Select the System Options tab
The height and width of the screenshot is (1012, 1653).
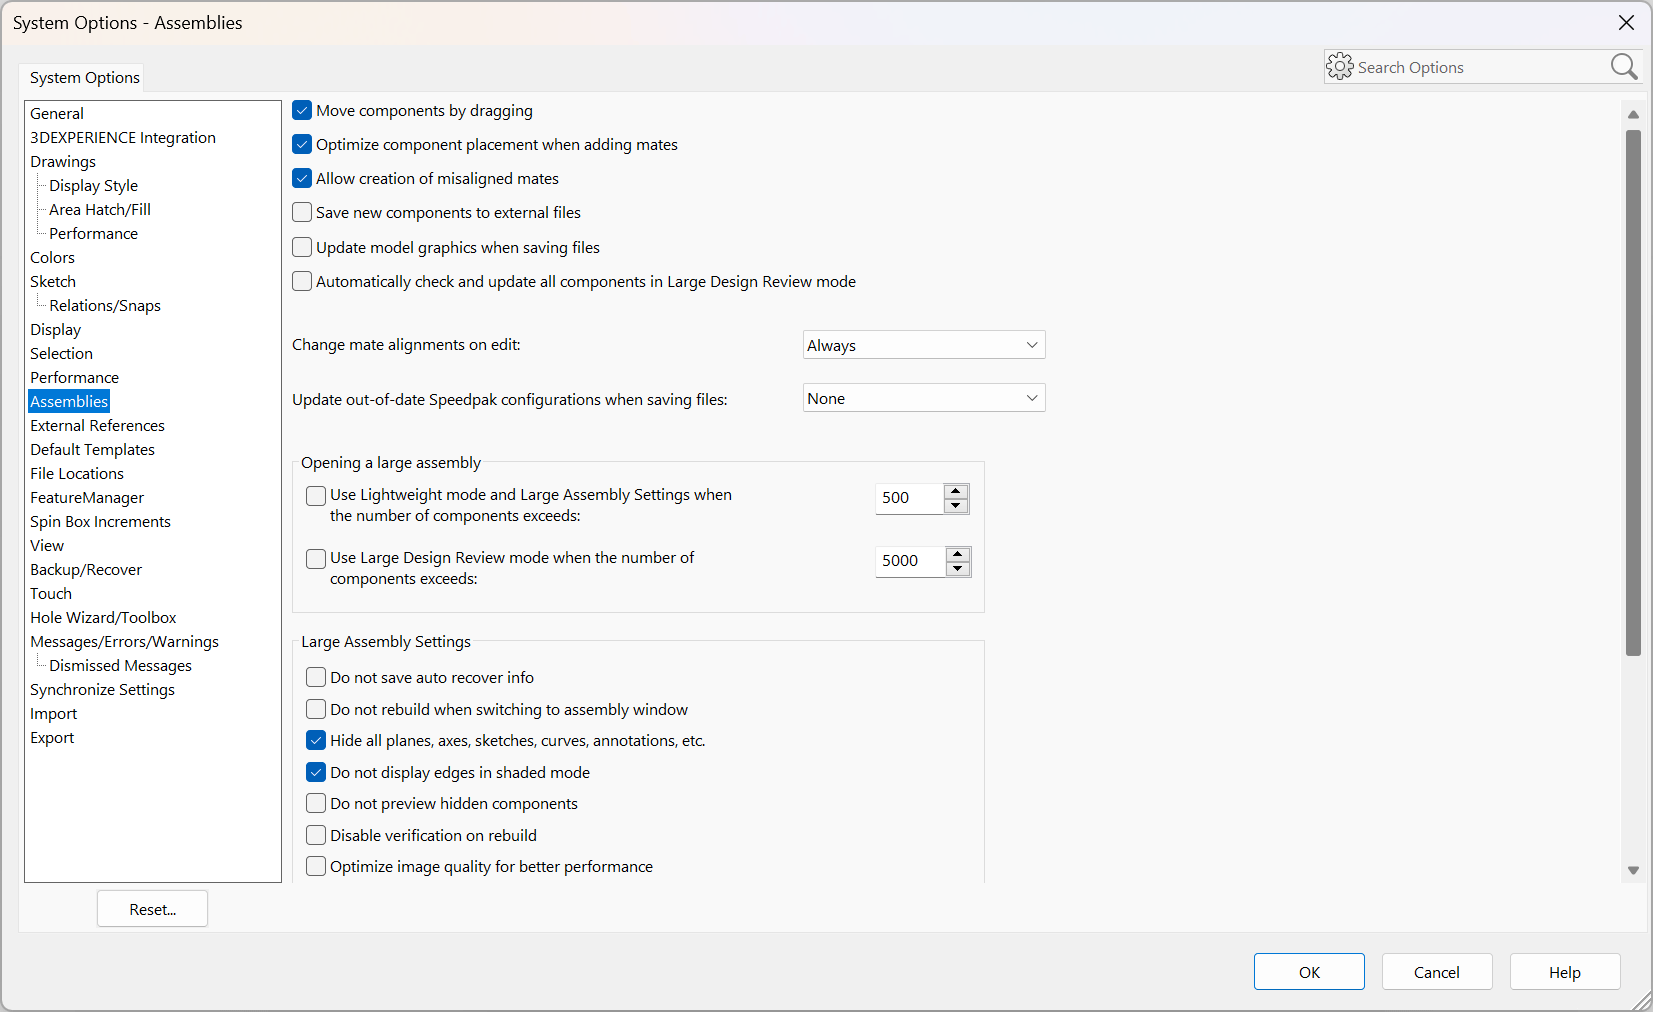click(84, 77)
